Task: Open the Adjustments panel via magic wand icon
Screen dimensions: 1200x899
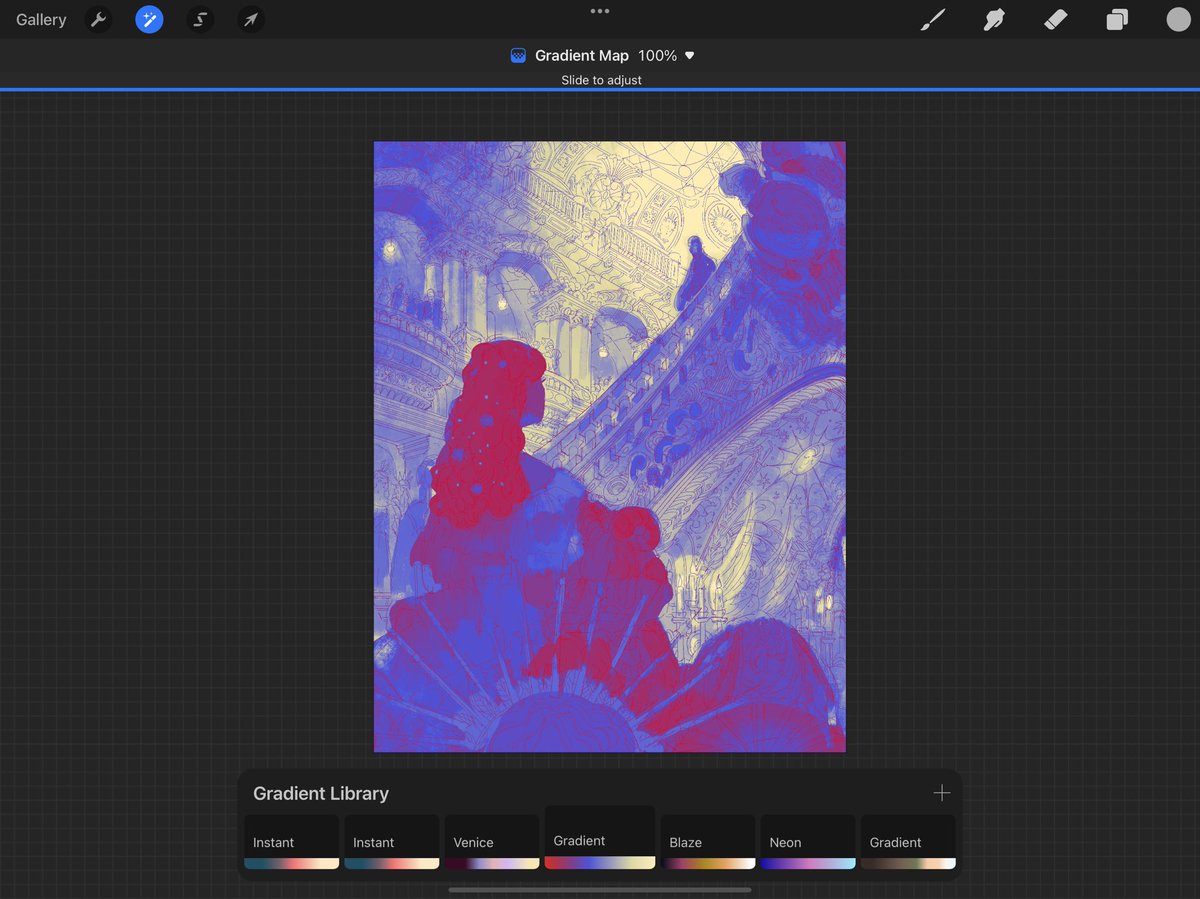Action: [x=149, y=19]
